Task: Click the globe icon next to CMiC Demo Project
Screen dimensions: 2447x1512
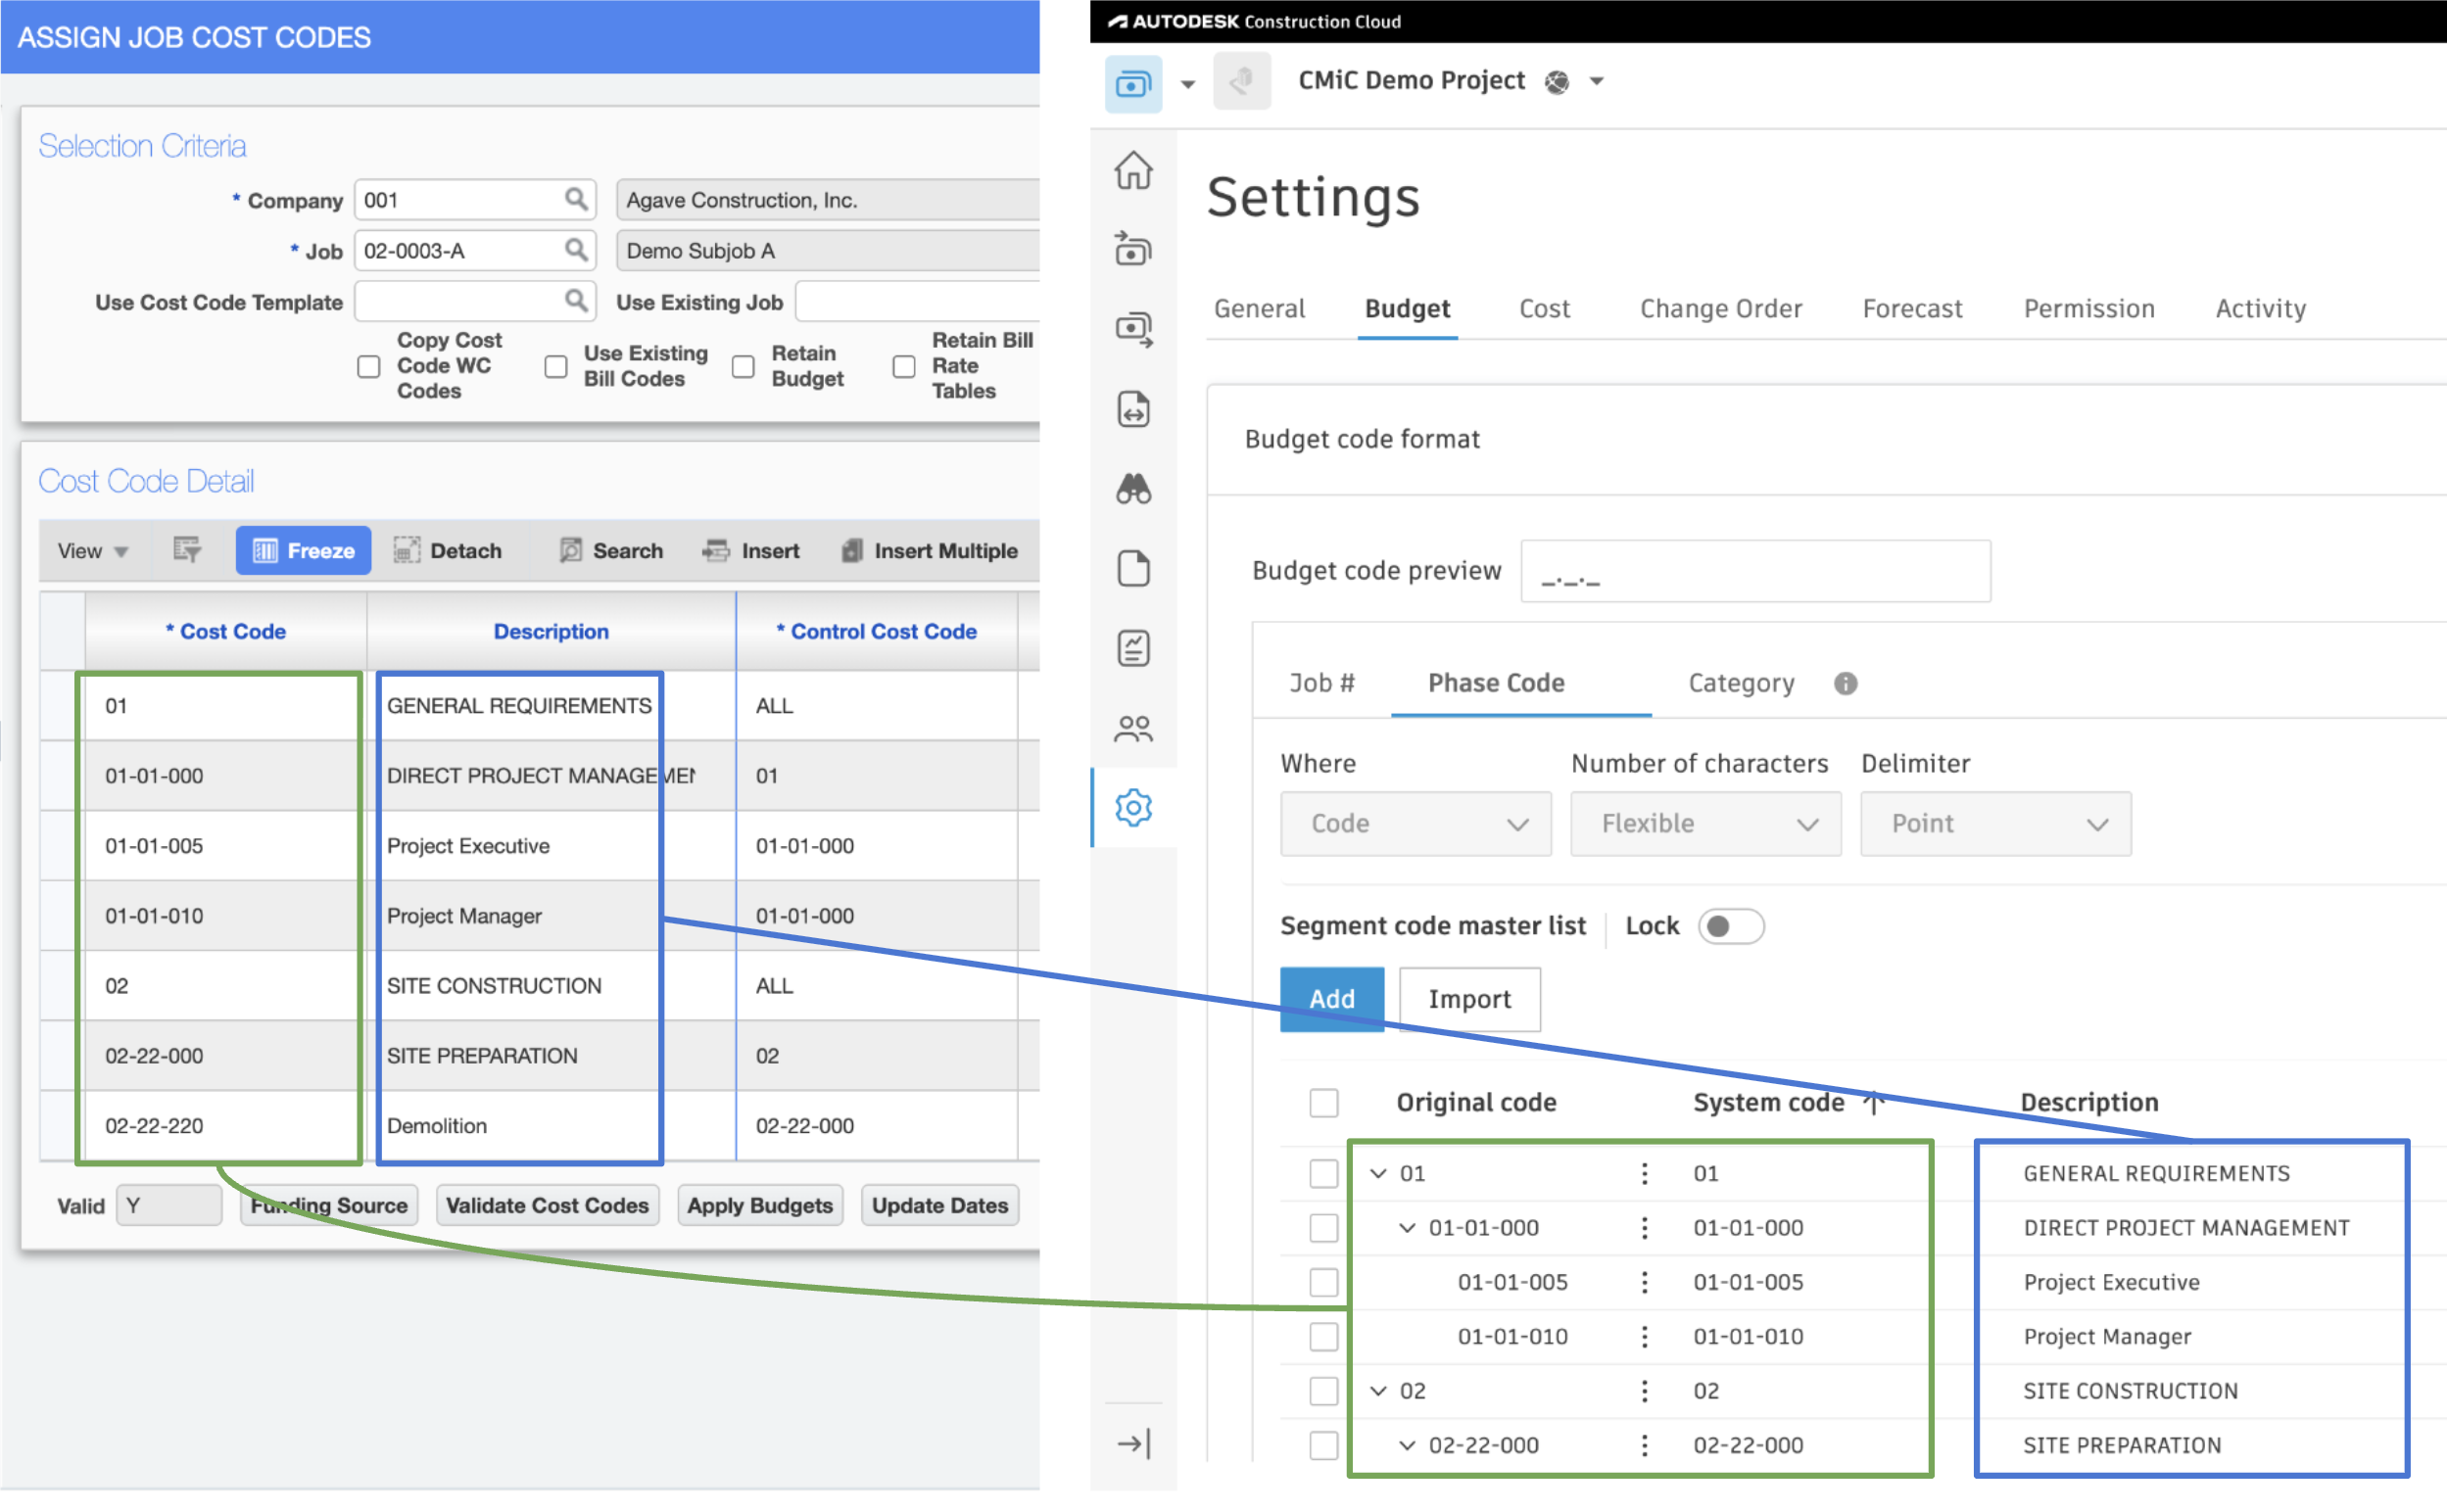Action: click(1556, 82)
